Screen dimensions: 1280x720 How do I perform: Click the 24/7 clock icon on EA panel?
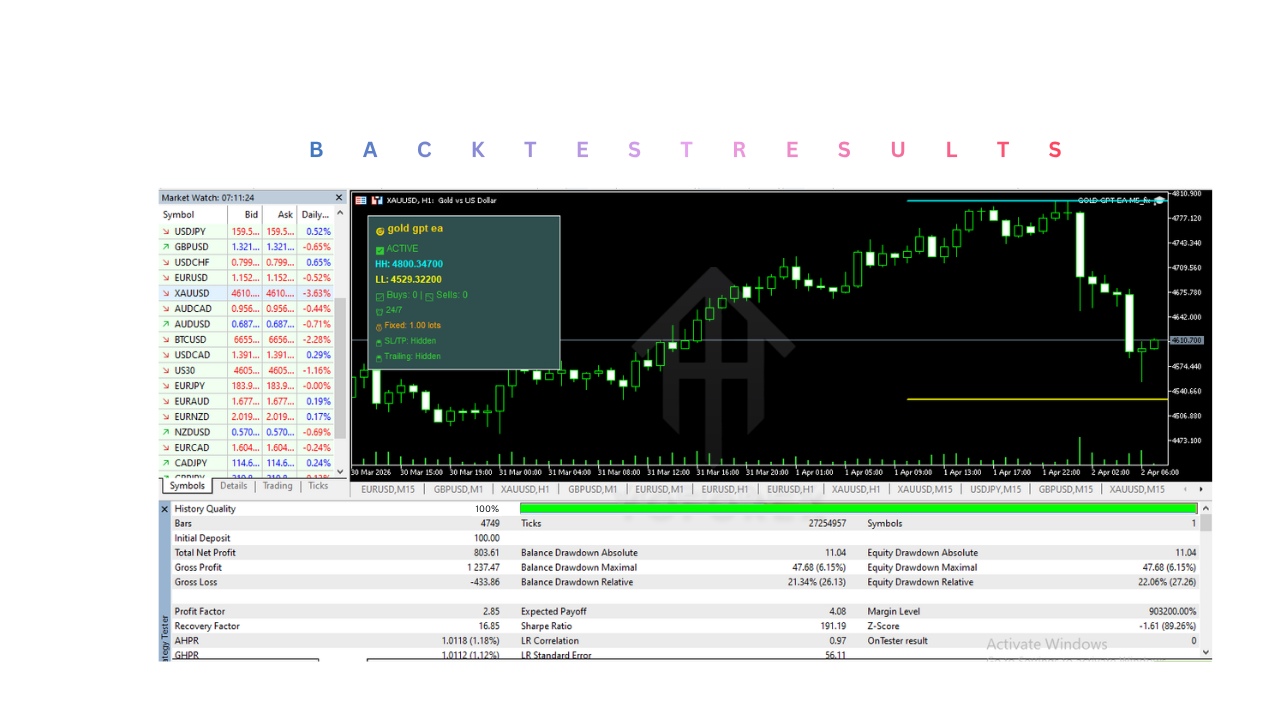(379, 310)
